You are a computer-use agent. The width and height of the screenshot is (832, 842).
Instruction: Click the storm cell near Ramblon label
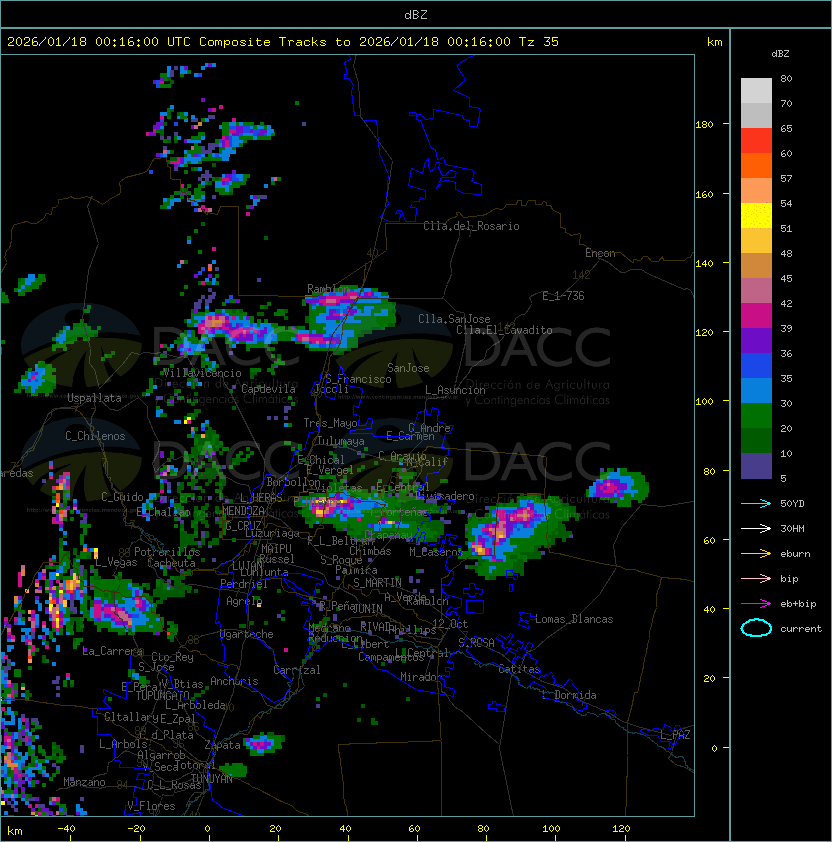pyautogui.click(x=350, y=318)
